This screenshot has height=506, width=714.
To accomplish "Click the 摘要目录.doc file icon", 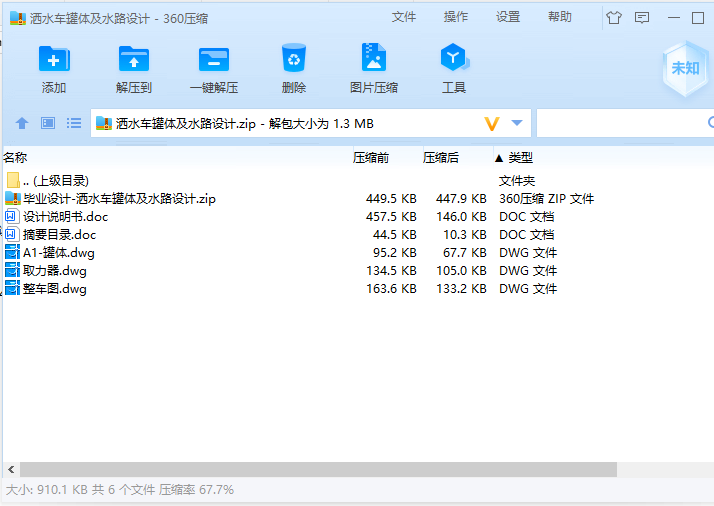I will click(x=12, y=235).
